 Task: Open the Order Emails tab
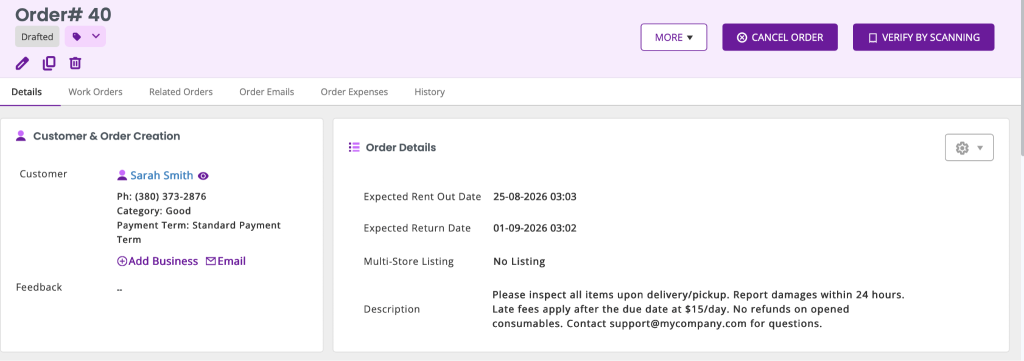click(x=266, y=92)
